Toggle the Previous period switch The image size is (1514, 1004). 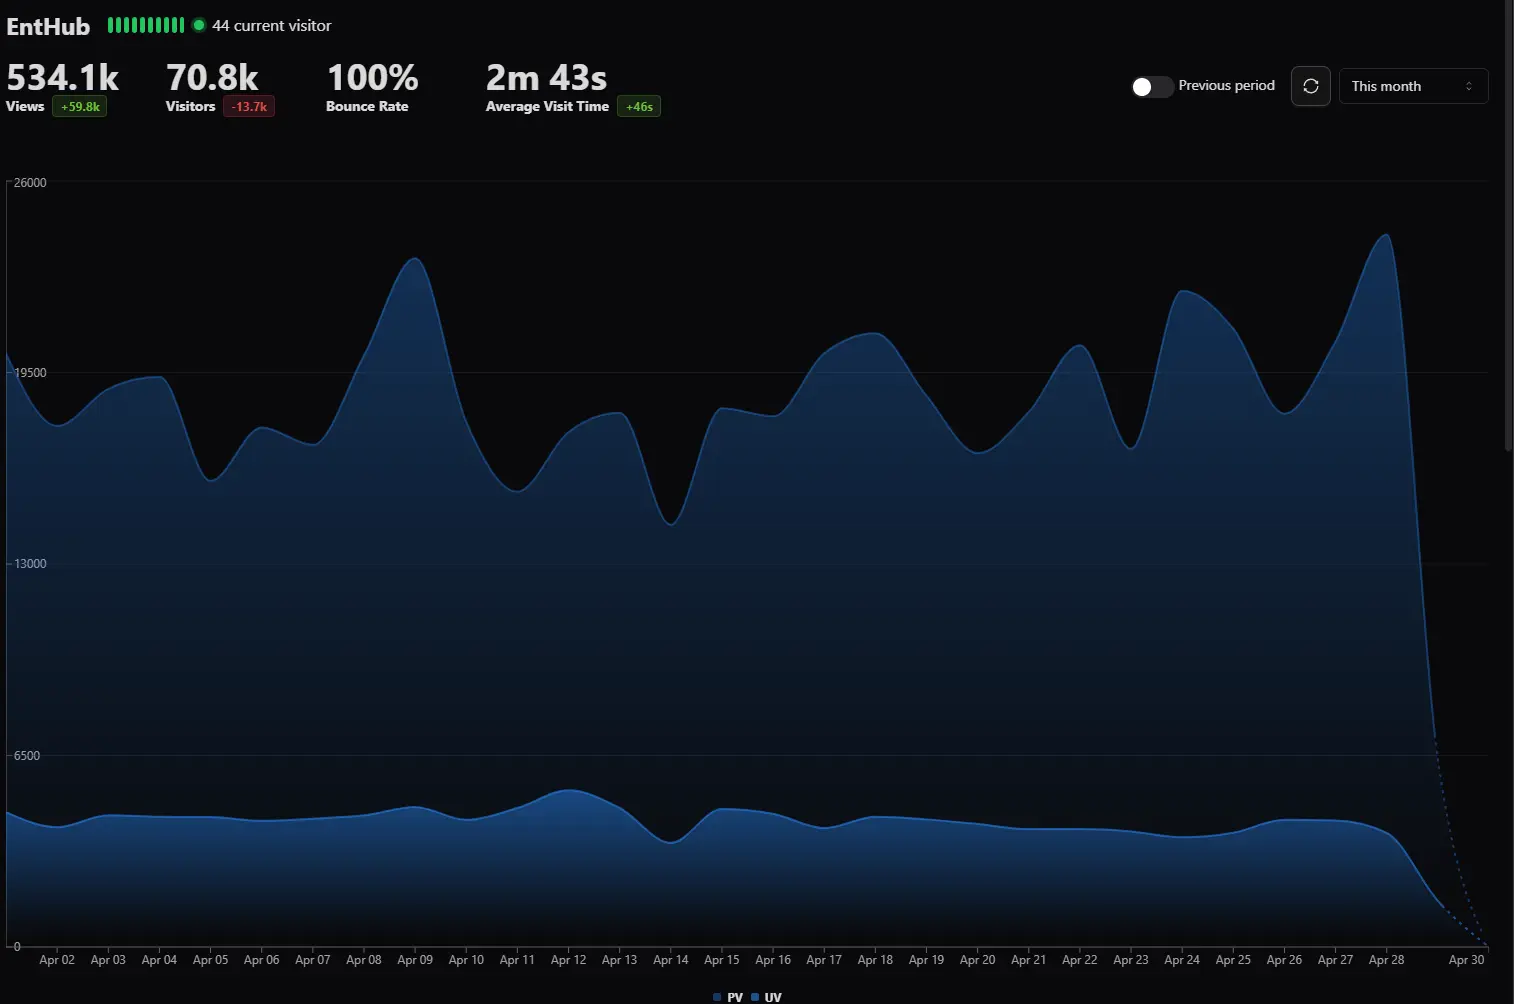point(1151,87)
